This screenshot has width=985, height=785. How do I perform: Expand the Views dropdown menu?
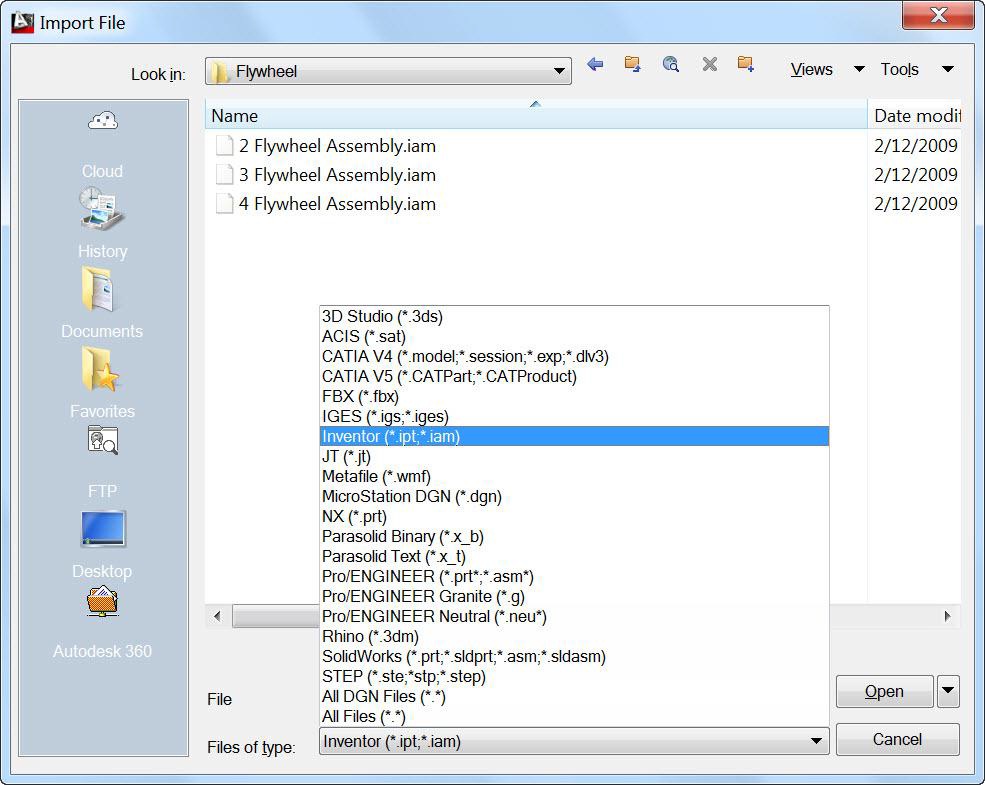[x=858, y=69]
